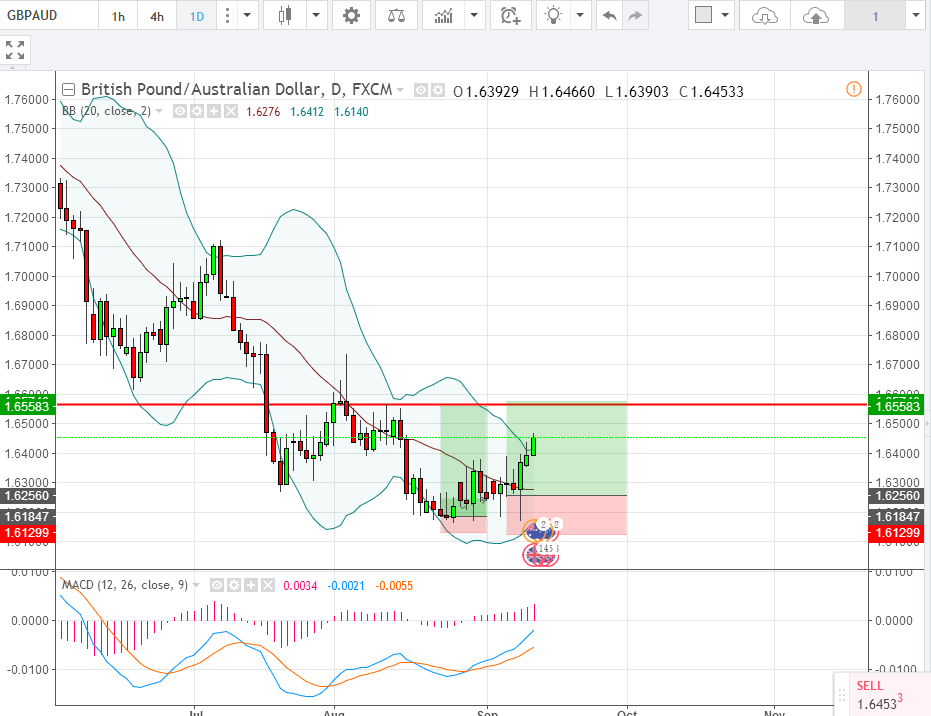Open Bollinger Bands settings gear

[x=197, y=111]
